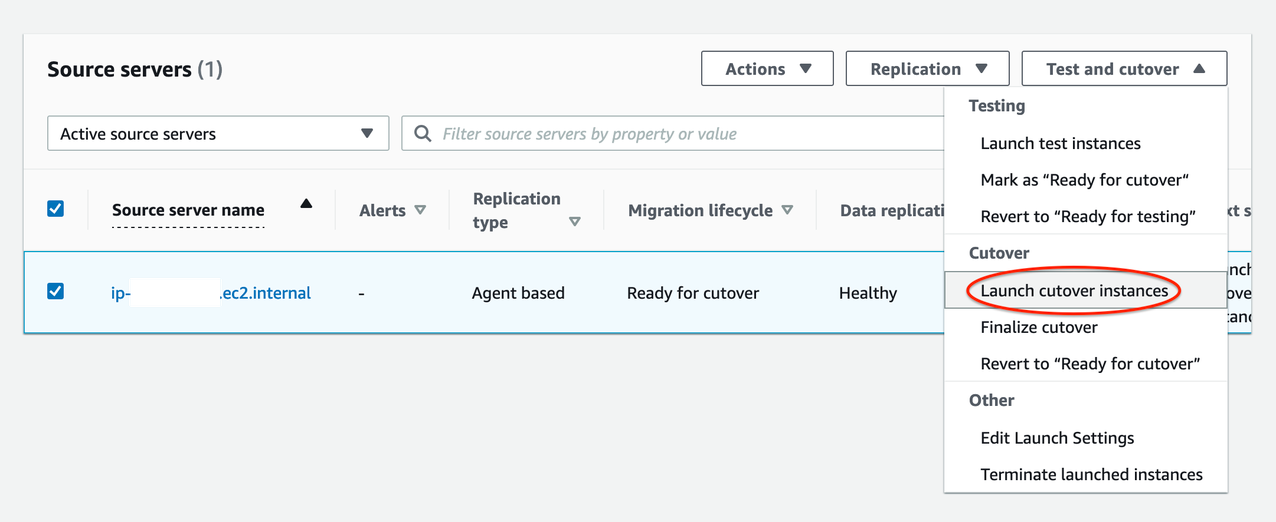
Task: Expand the Replication dropdown button
Action: [927, 69]
